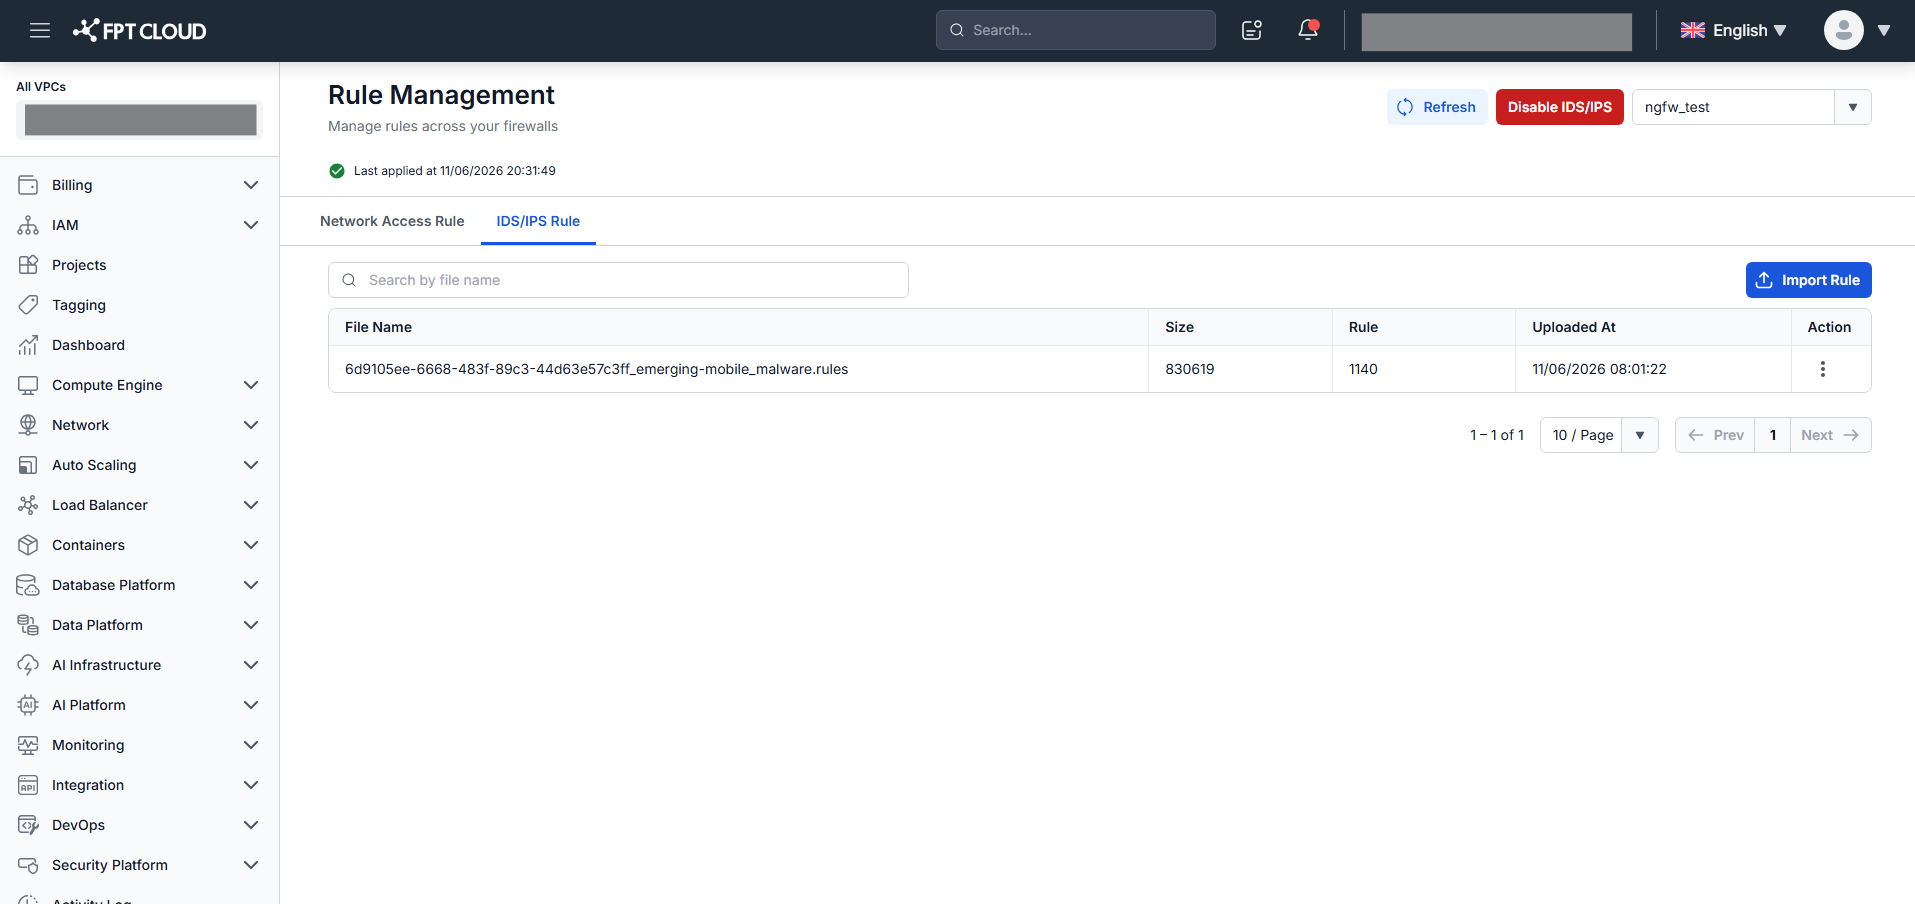Click the Billing sidebar icon
The width and height of the screenshot is (1915, 904).
pos(28,185)
